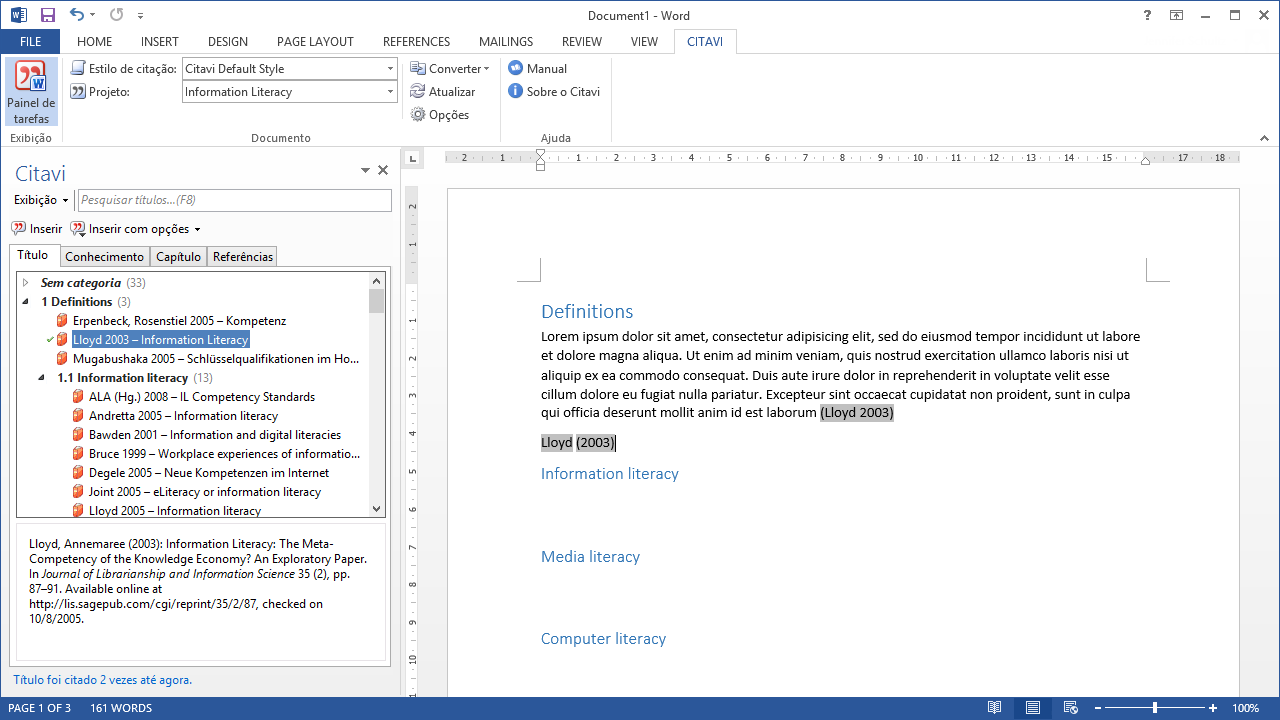This screenshot has width=1280, height=720.
Task: Click the book icon beside Joint 2005
Action: [x=78, y=492]
